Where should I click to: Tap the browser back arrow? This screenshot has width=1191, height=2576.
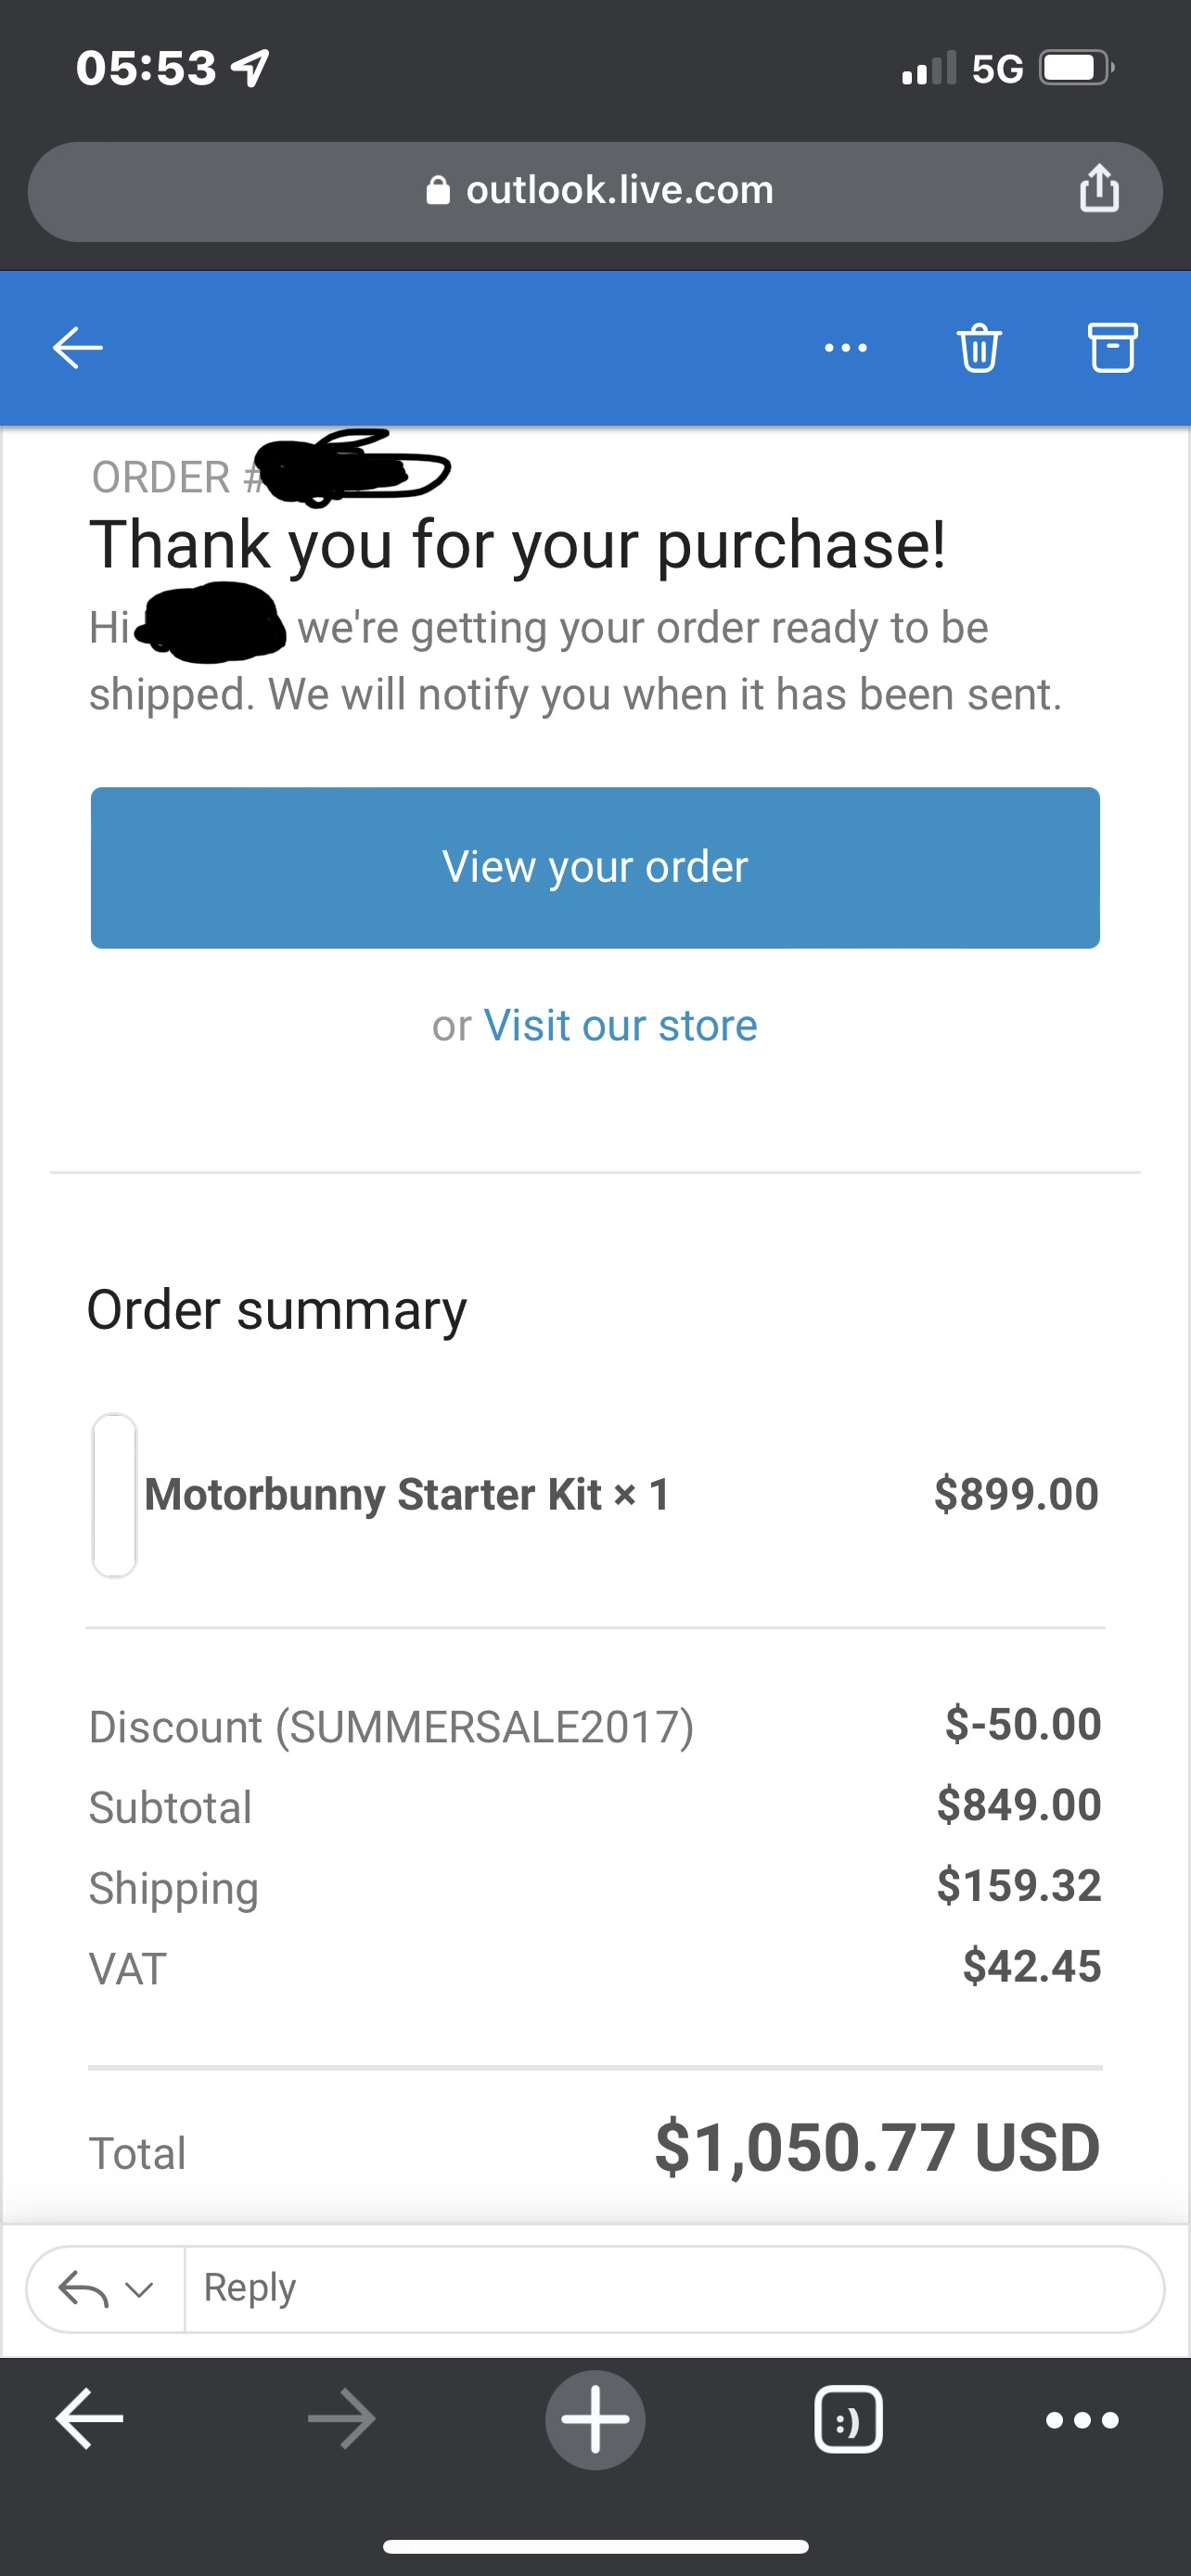click(x=89, y=2419)
